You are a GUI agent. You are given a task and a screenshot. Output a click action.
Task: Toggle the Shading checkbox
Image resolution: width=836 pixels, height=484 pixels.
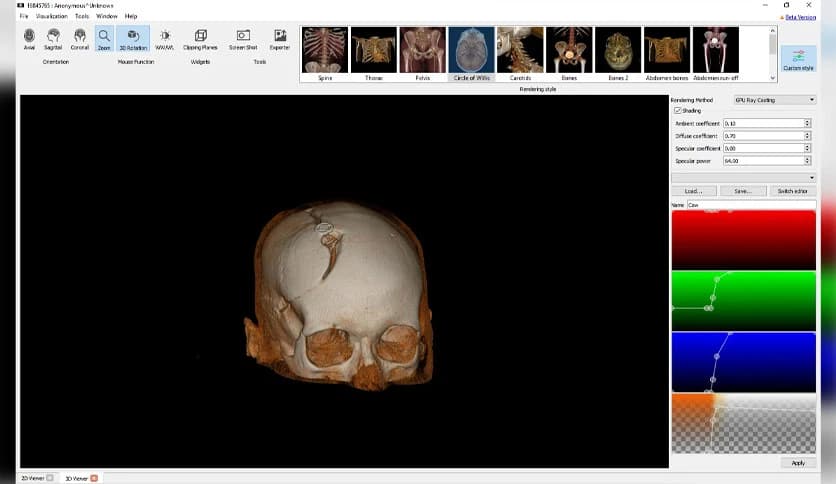coord(678,110)
